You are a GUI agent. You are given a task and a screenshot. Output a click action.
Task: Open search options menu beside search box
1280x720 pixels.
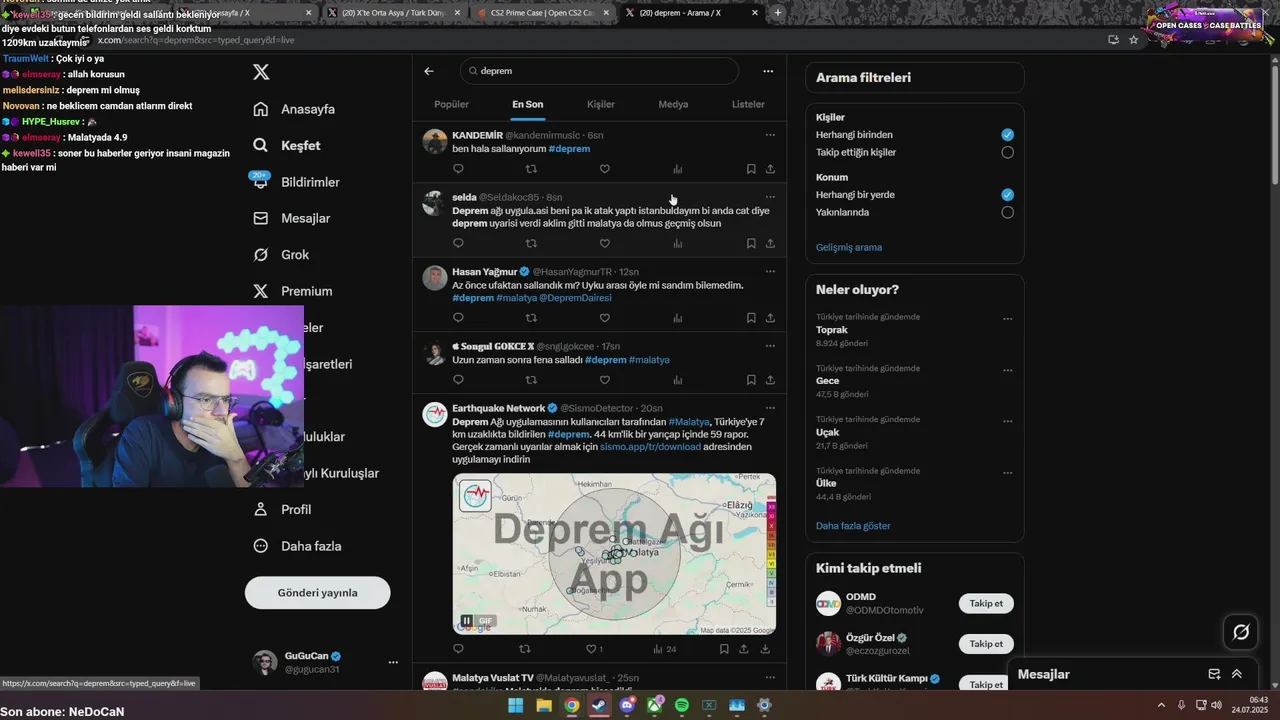coord(768,71)
